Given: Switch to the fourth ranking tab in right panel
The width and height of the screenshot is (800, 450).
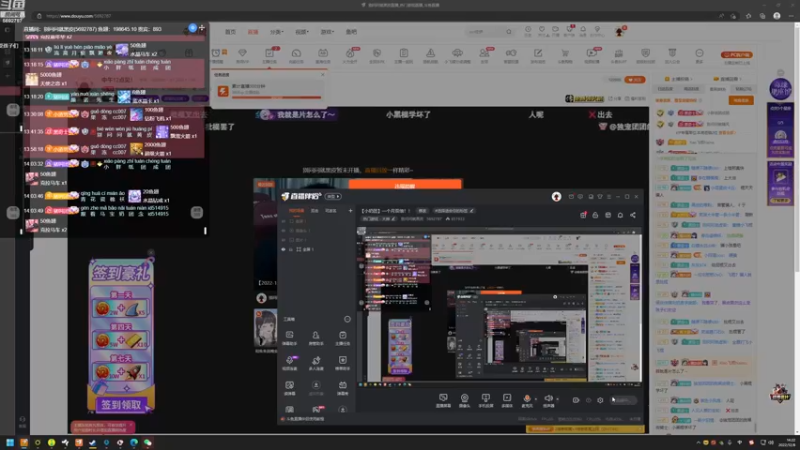Looking at the screenshot, I should [743, 89].
